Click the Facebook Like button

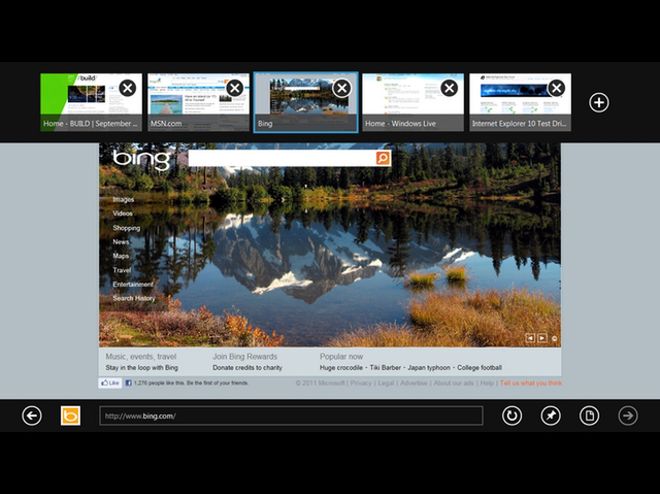pyautogui.click(x=110, y=383)
